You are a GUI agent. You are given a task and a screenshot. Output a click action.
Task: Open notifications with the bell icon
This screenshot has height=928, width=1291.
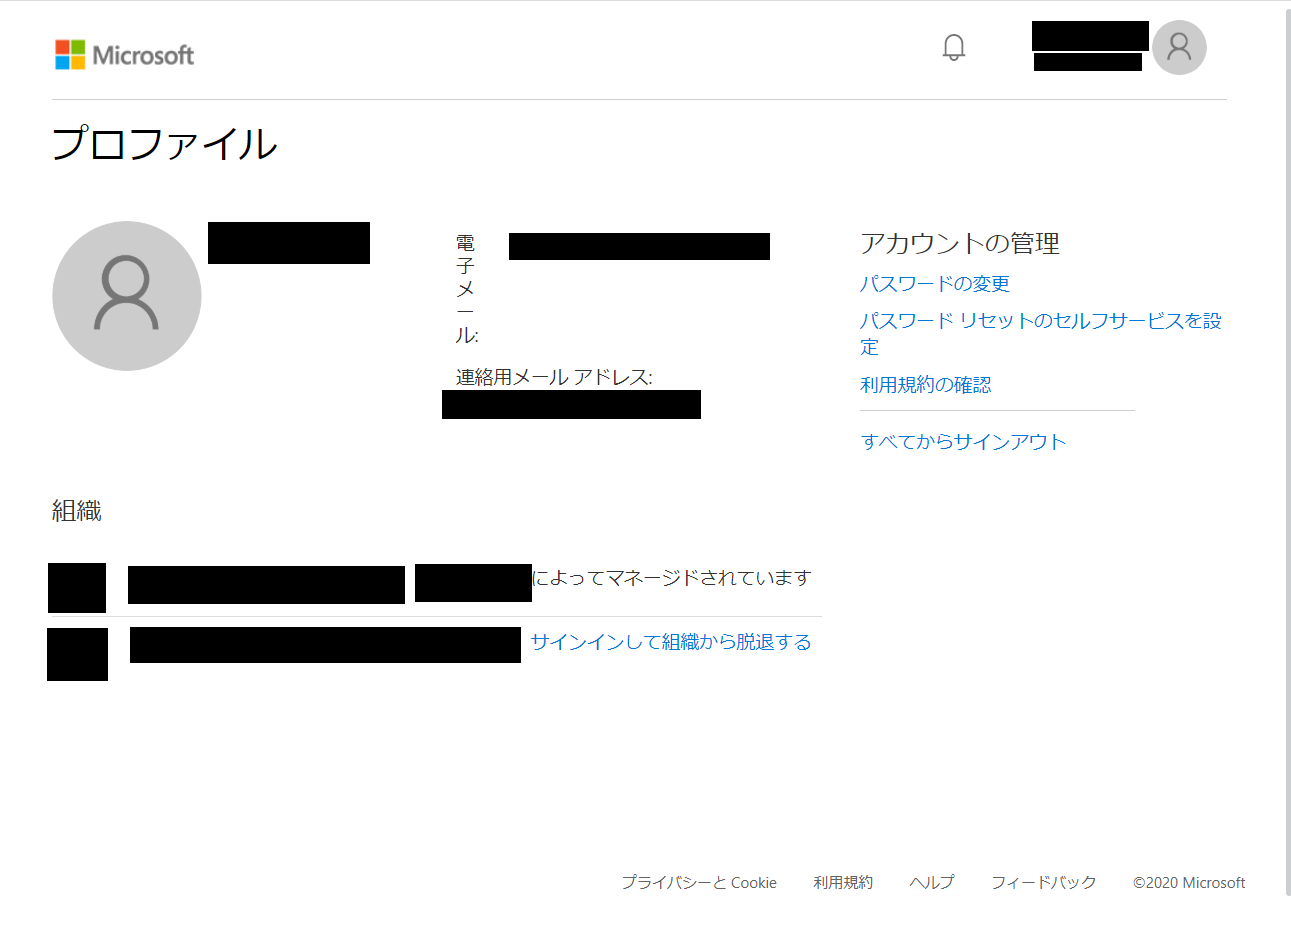[x=954, y=47]
